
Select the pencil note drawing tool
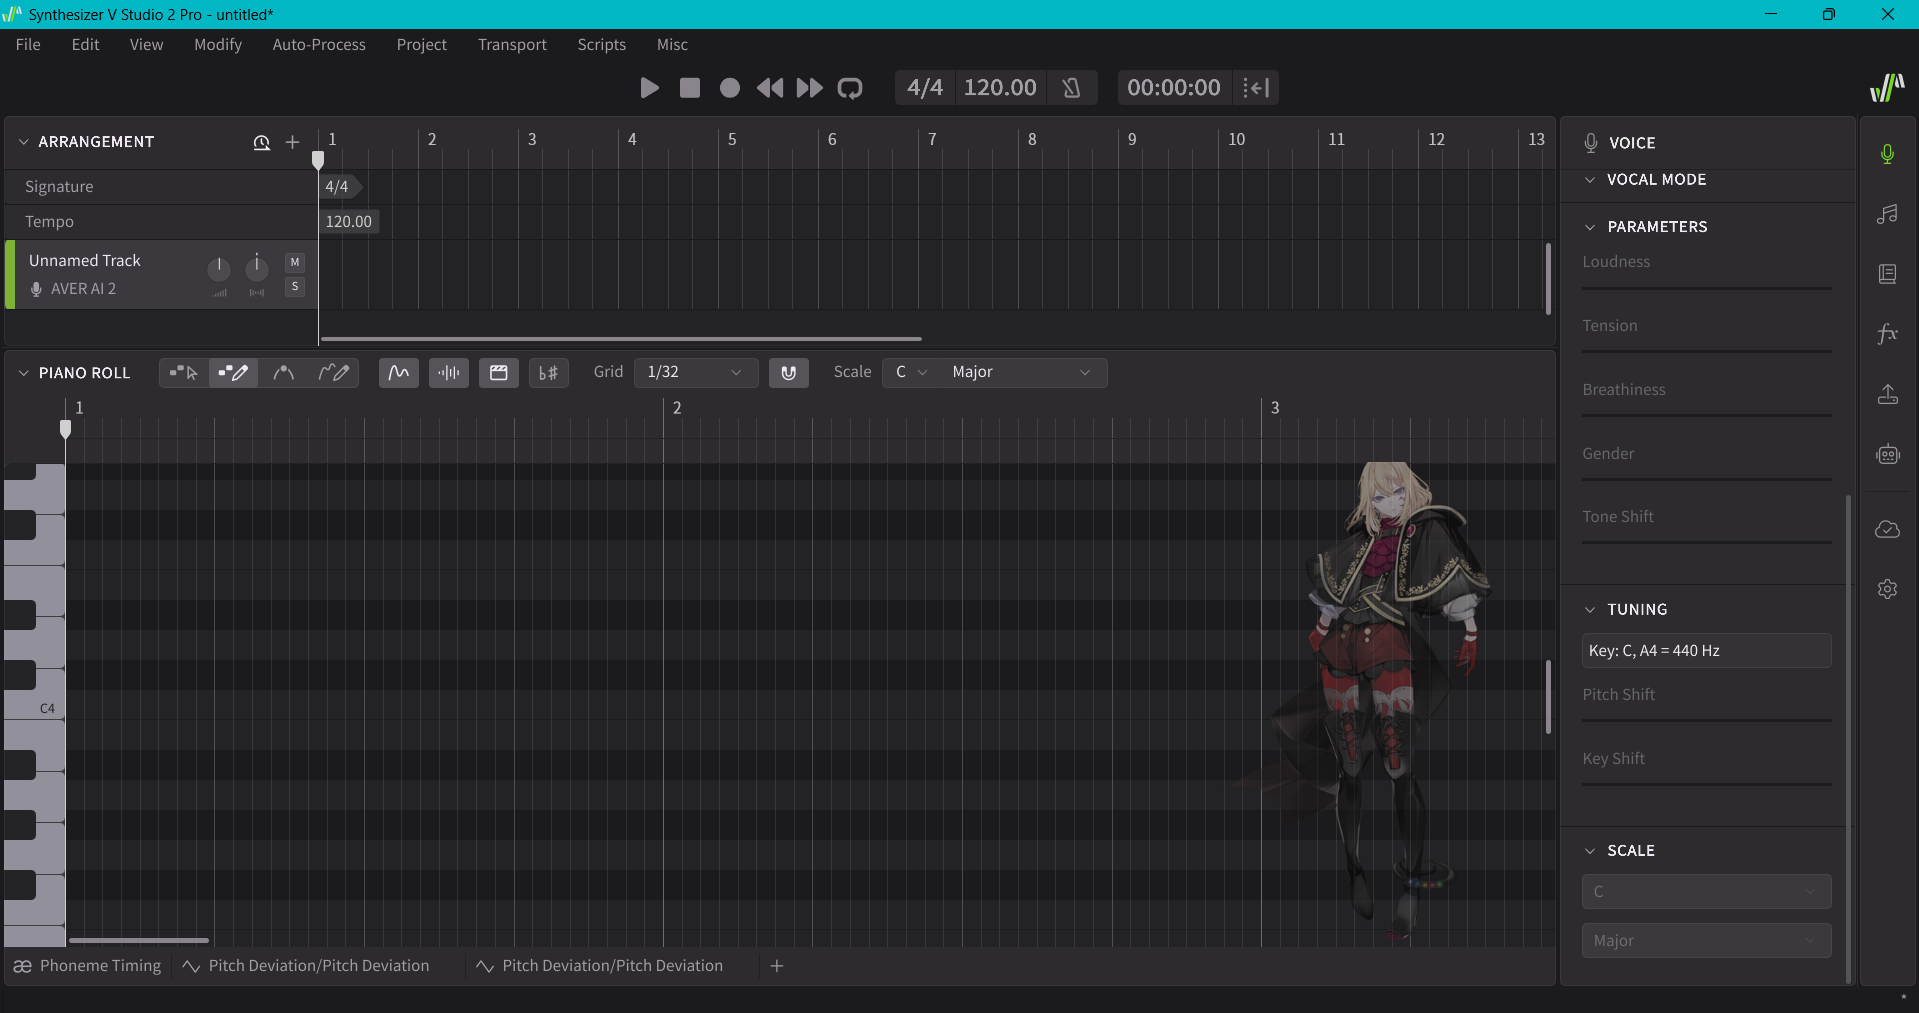(233, 373)
